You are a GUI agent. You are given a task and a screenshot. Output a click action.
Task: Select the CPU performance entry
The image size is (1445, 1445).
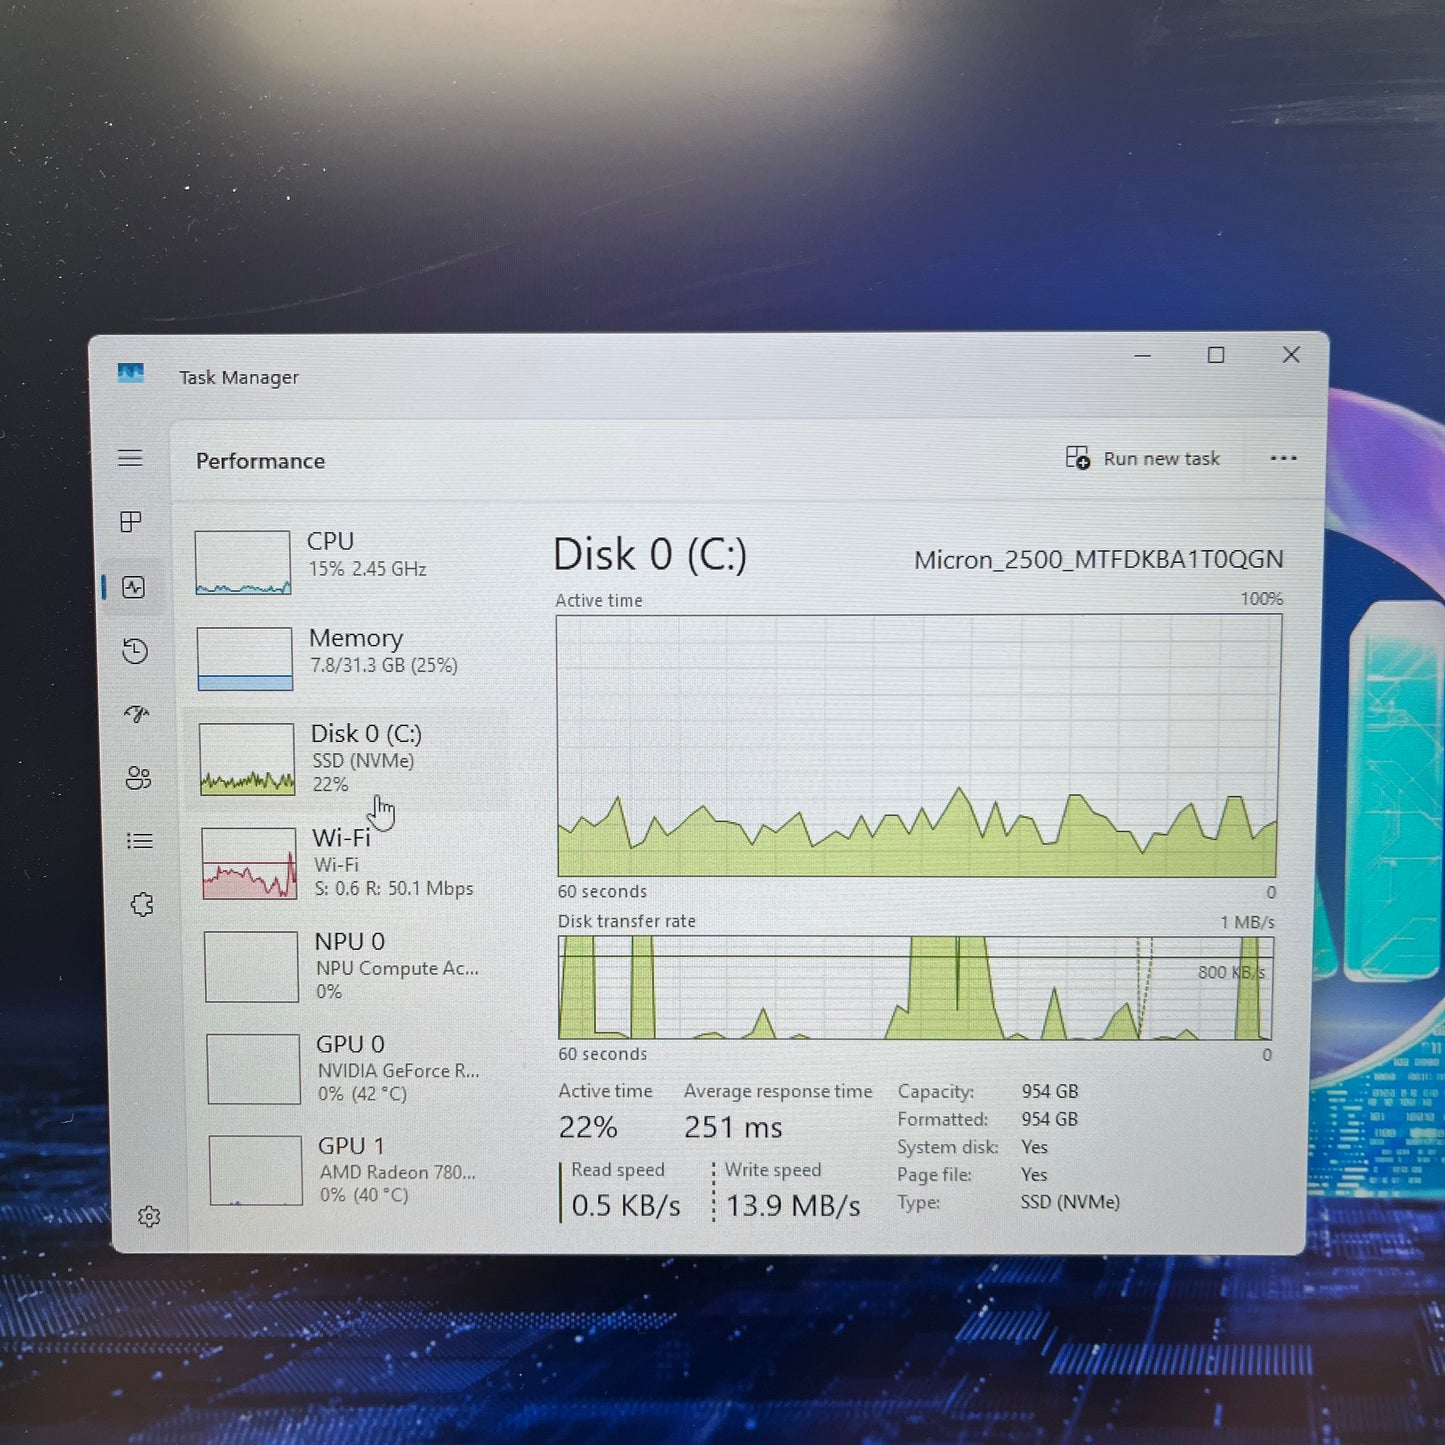tap(343, 561)
